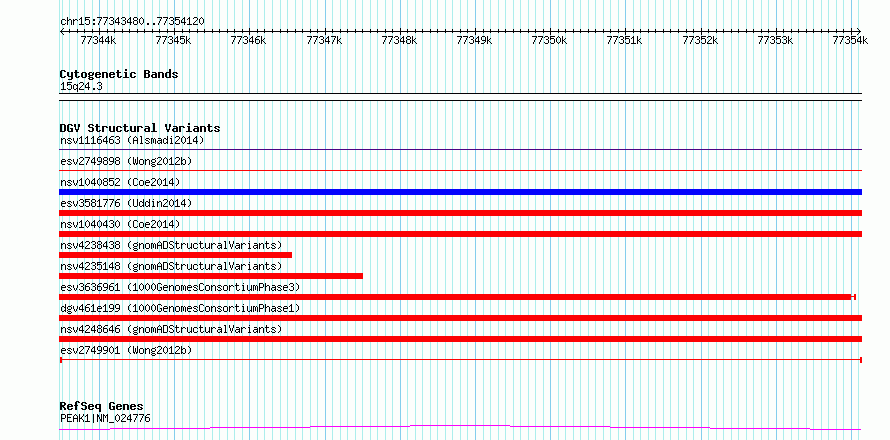Open the PEAK1|NM_024776 gene label
Screen dimensions: 890x440
click(105, 419)
